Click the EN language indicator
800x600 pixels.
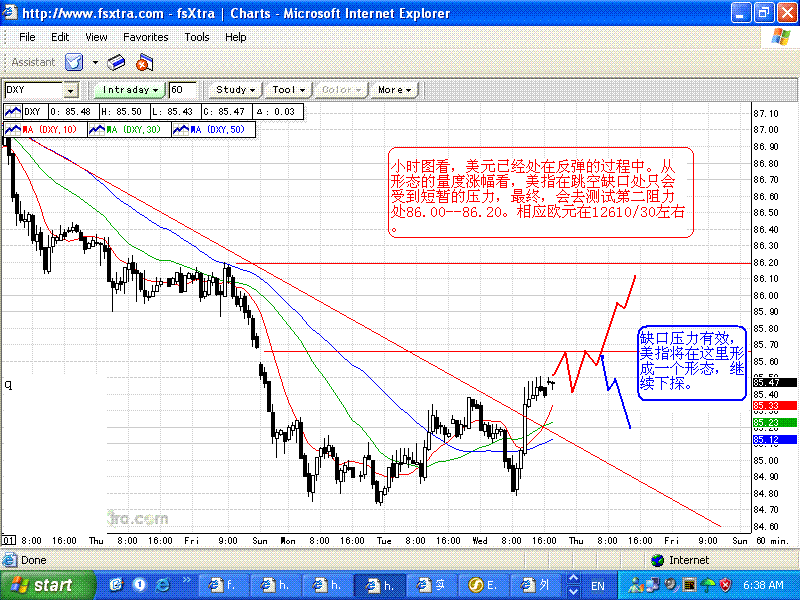(597, 586)
